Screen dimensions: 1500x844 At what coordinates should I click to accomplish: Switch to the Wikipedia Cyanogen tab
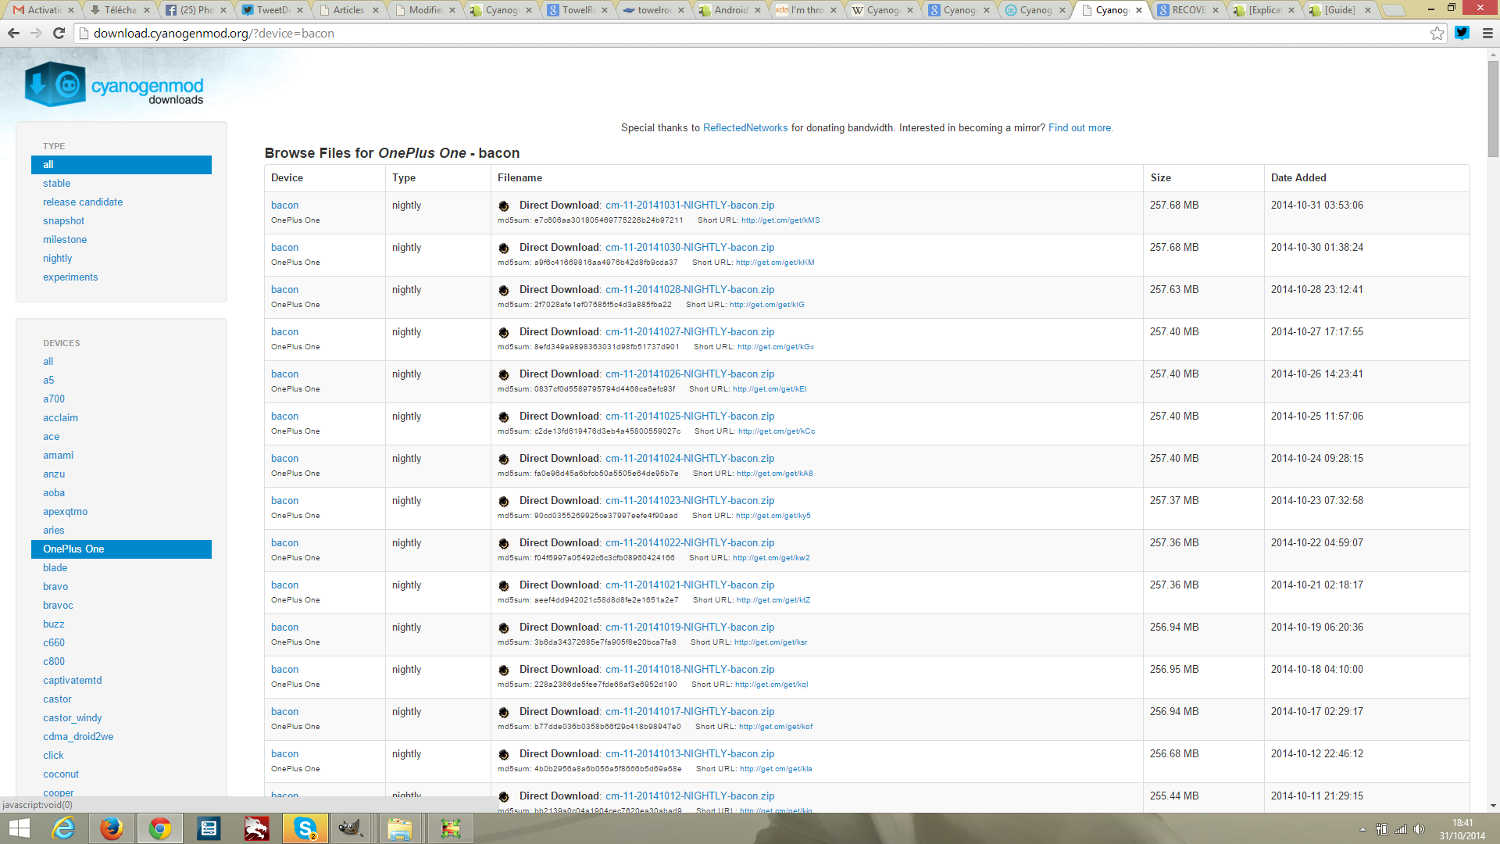pyautogui.click(x=882, y=10)
